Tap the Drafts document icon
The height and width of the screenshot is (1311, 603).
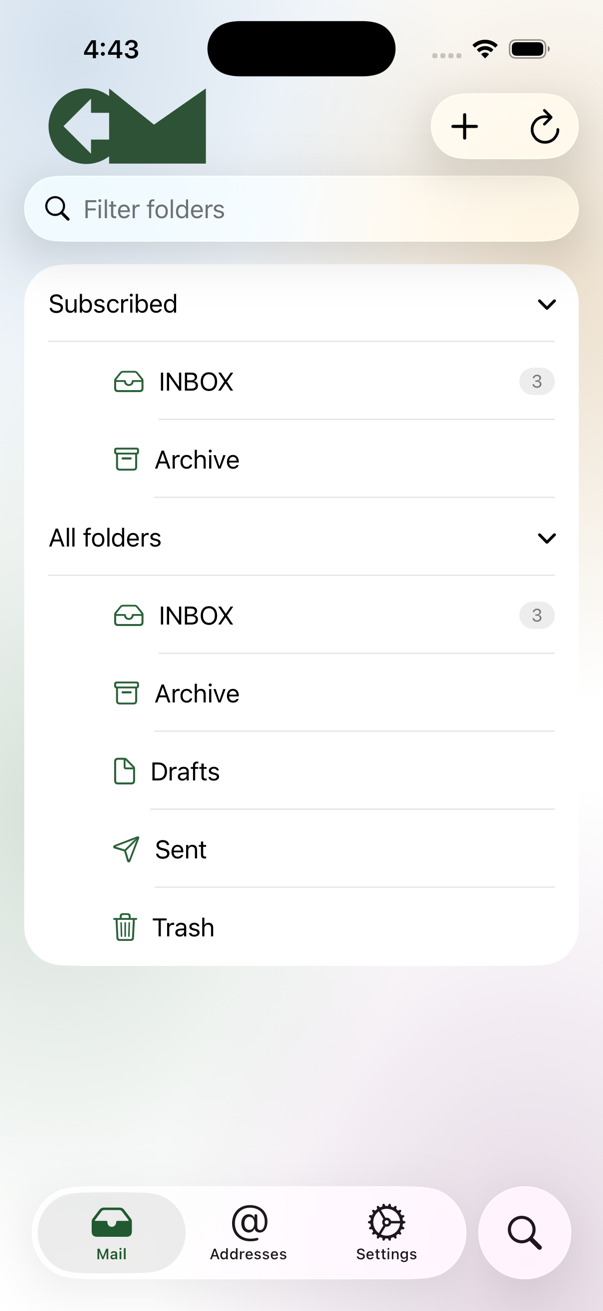click(124, 771)
